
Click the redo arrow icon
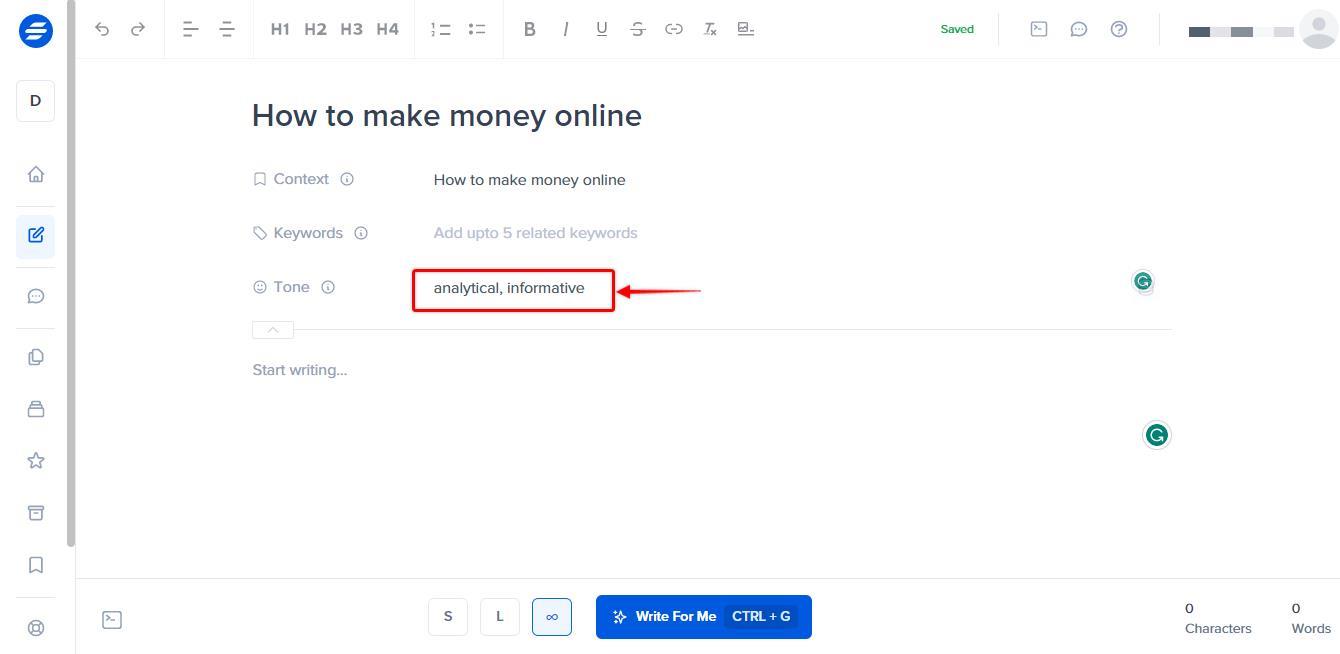pyautogui.click(x=138, y=29)
